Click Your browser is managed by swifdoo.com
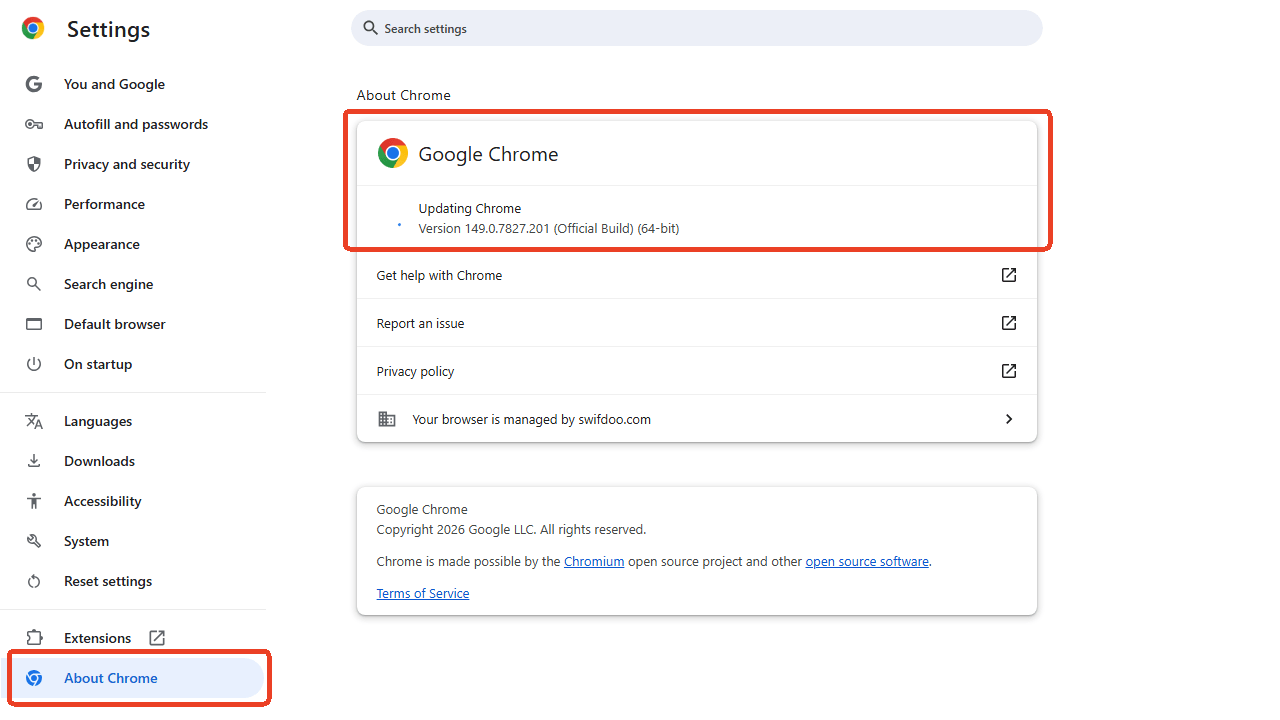The height and width of the screenshot is (720, 1280). coord(697,419)
